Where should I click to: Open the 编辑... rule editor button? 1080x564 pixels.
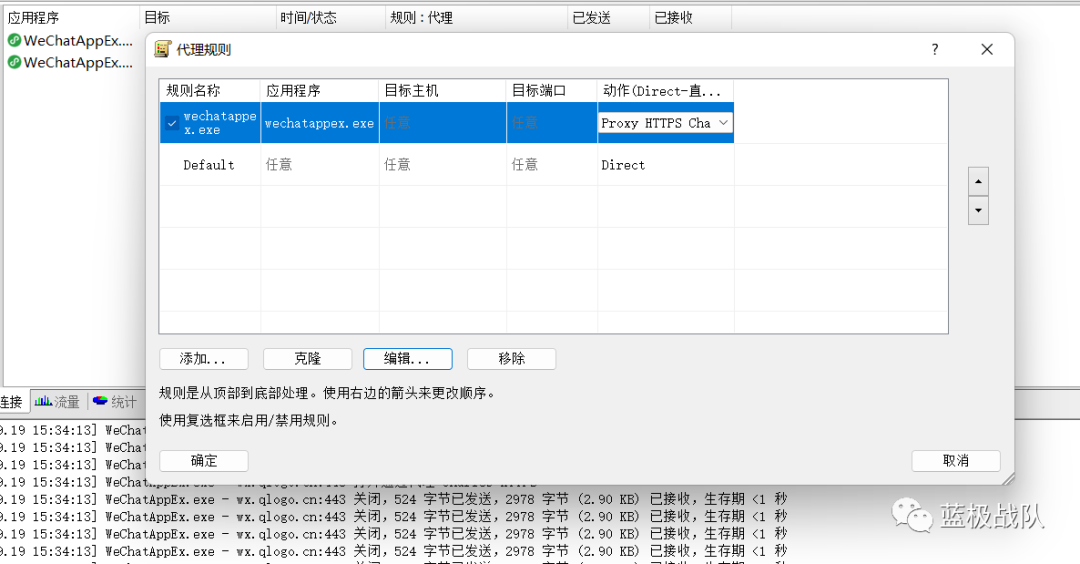tap(408, 359)
